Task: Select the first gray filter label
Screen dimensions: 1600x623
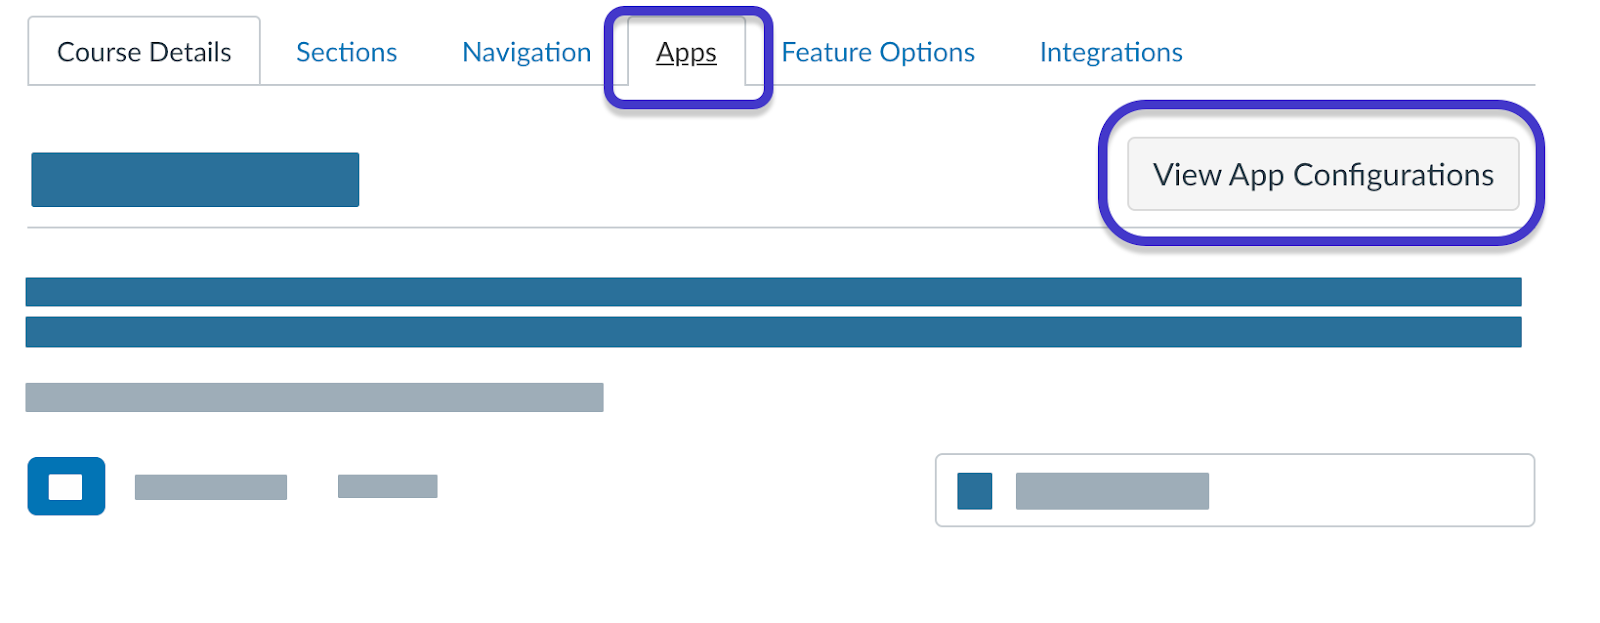Action: (x=210, y=486)
